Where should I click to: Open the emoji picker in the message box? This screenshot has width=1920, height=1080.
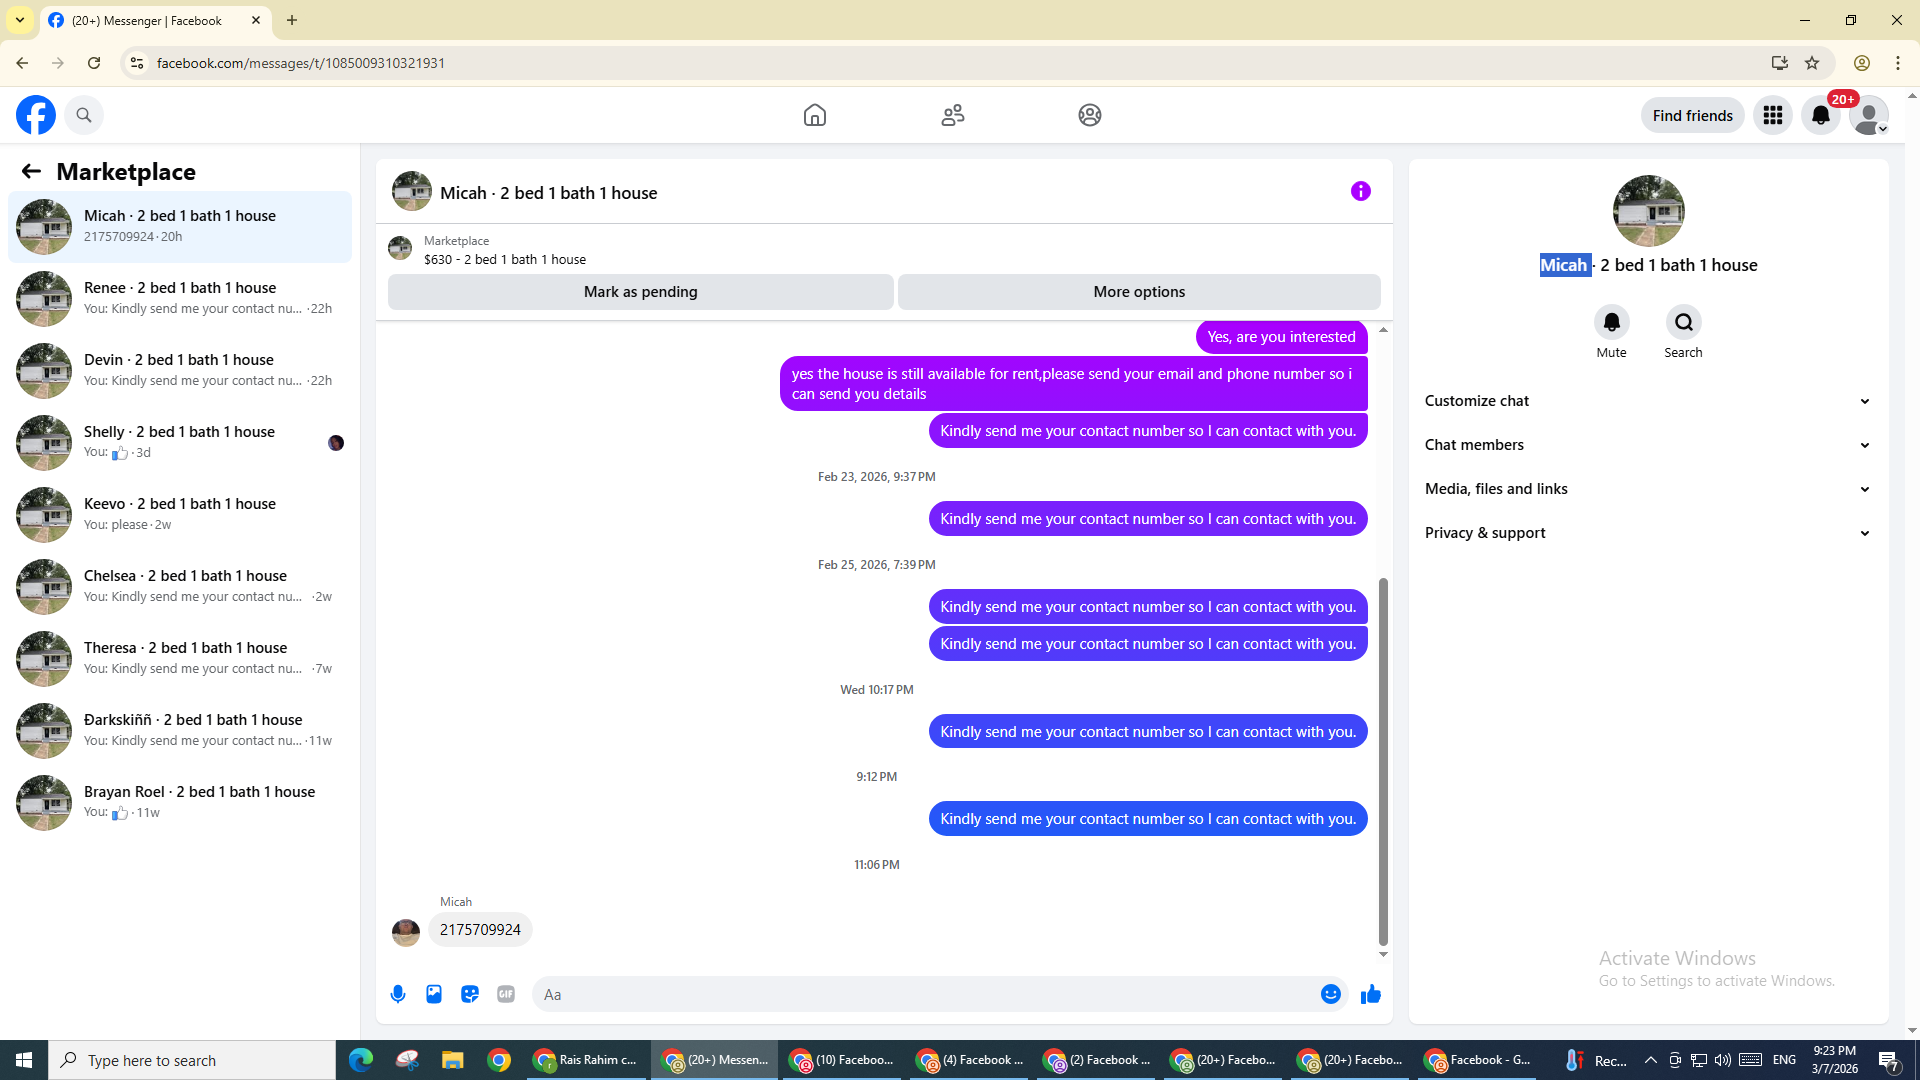point(1330,994)
